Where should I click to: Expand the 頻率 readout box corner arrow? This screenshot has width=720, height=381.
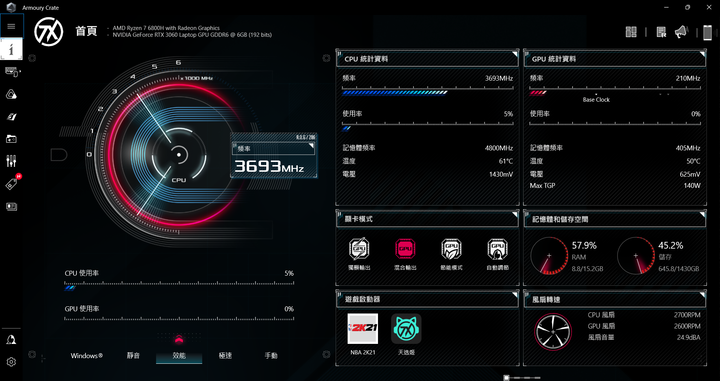click(x=311, y=146)
